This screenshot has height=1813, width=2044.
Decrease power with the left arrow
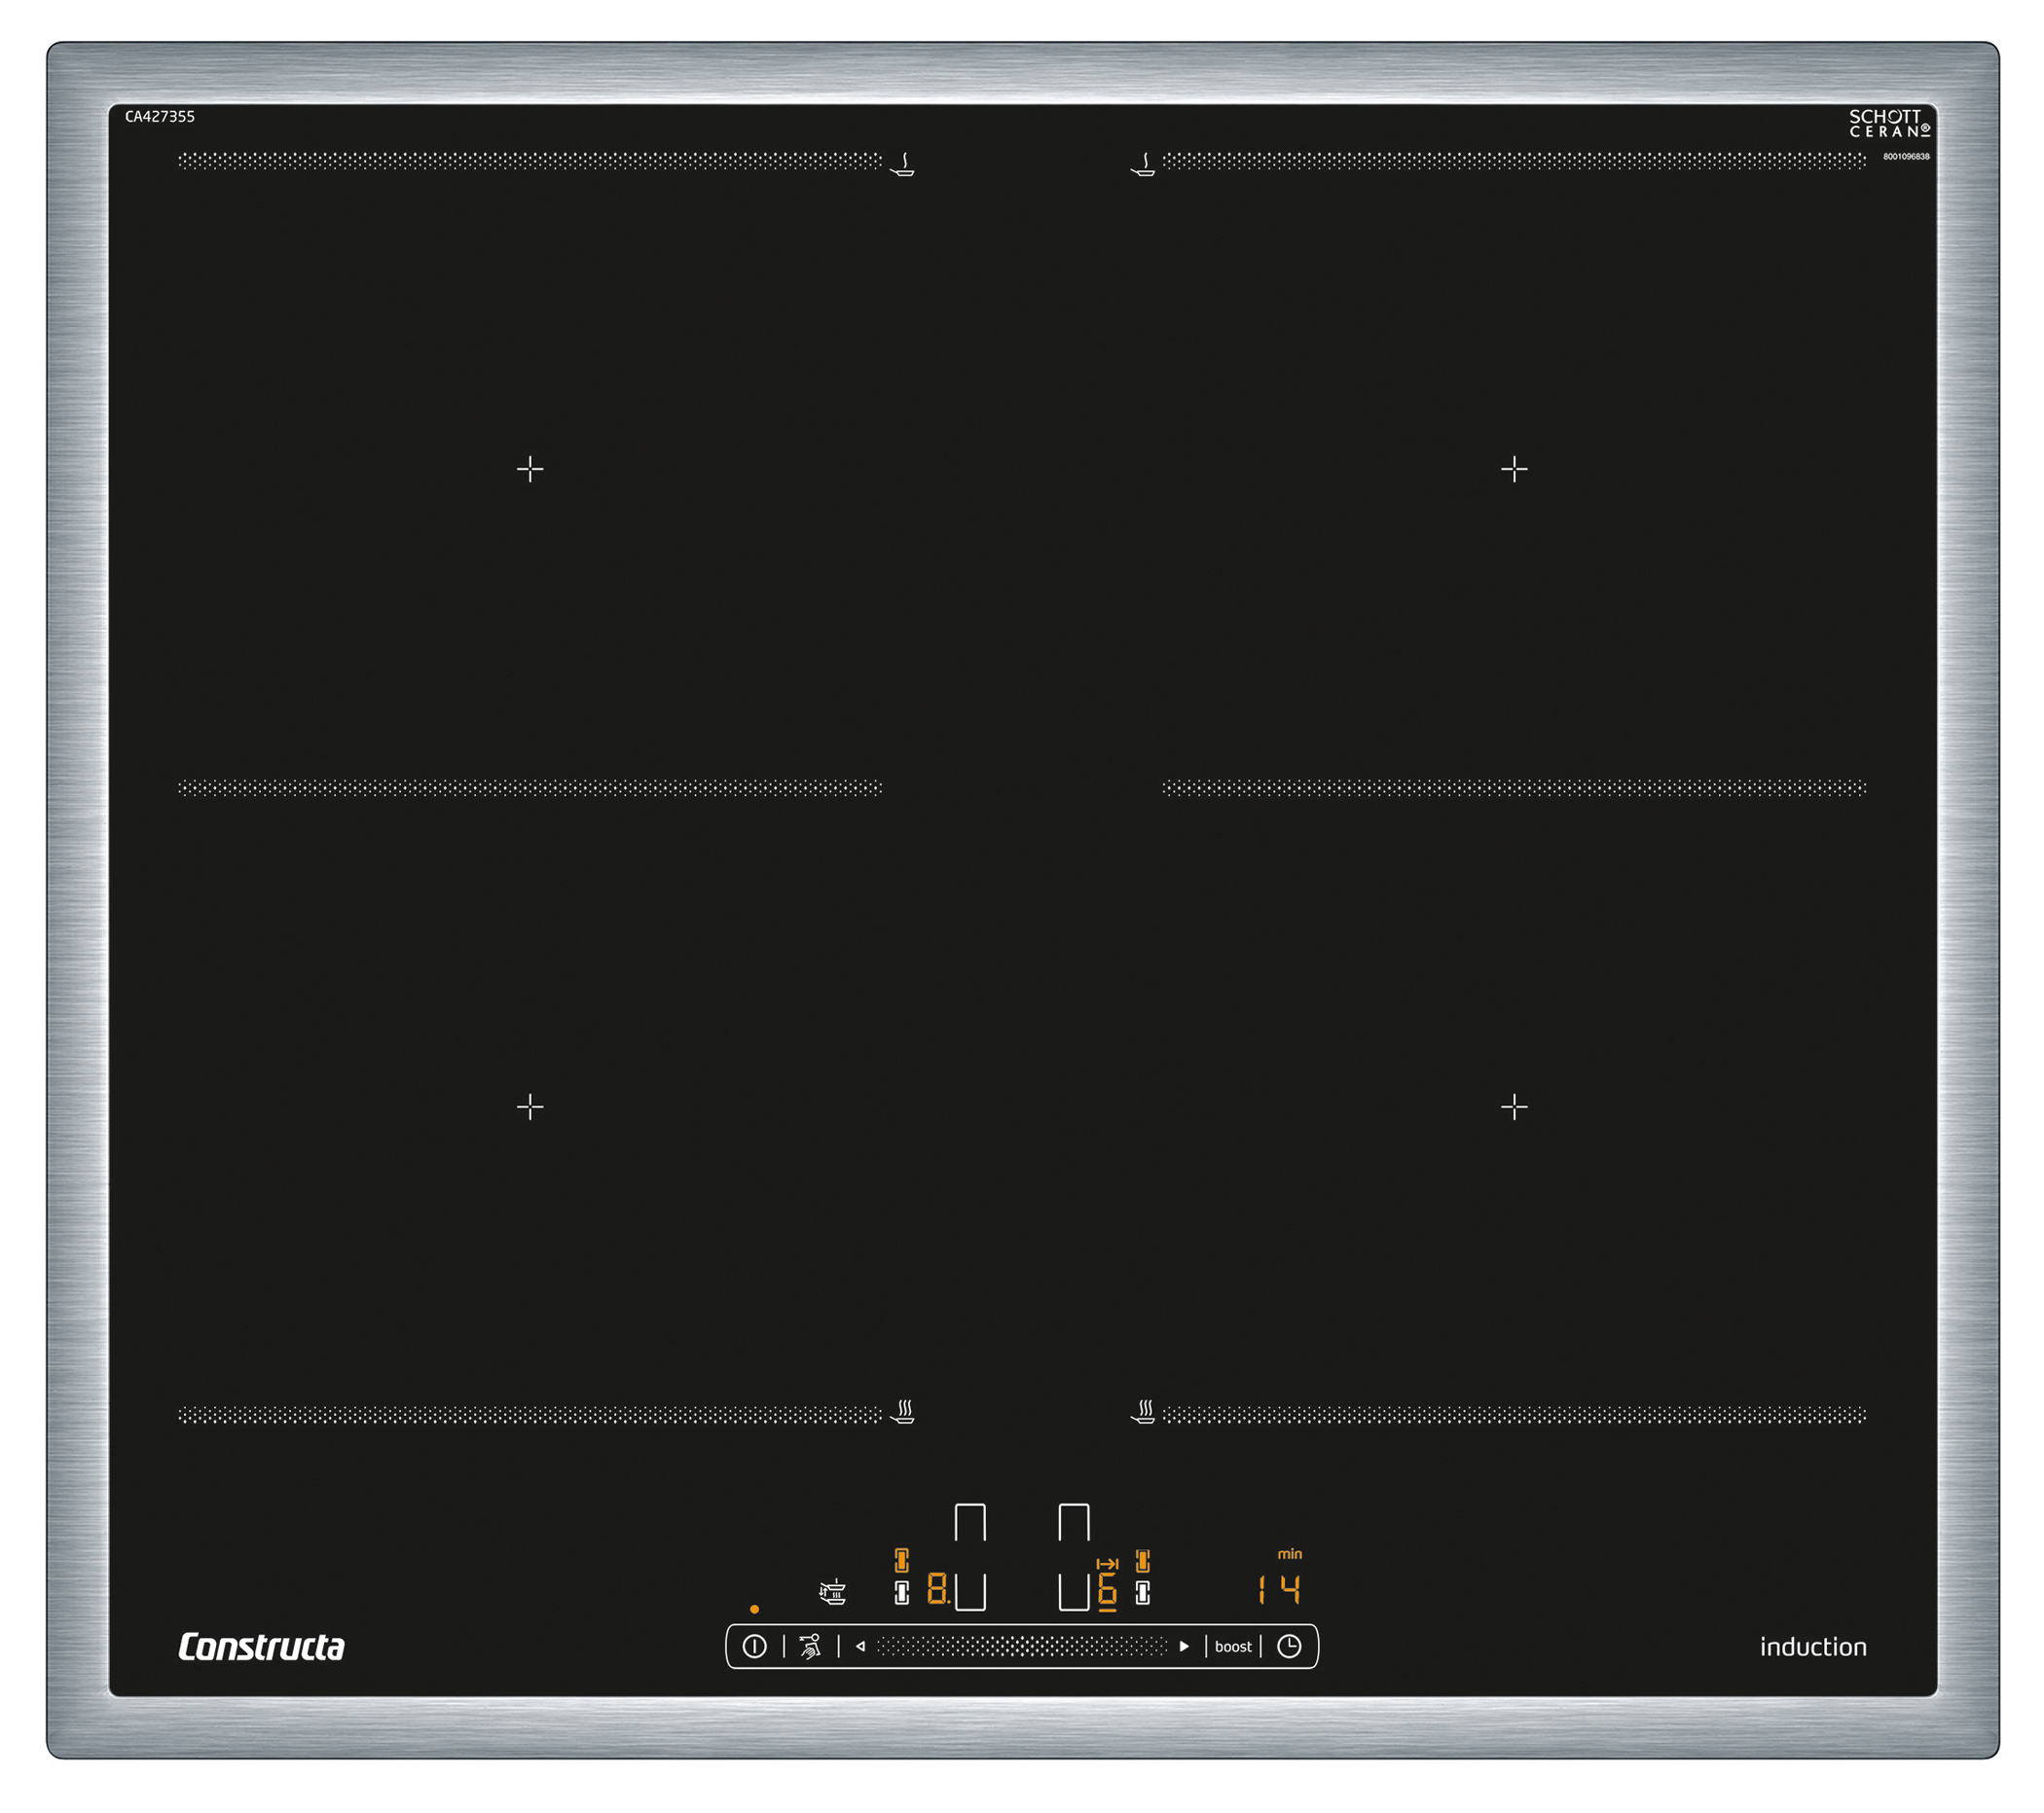(860, 1646)
